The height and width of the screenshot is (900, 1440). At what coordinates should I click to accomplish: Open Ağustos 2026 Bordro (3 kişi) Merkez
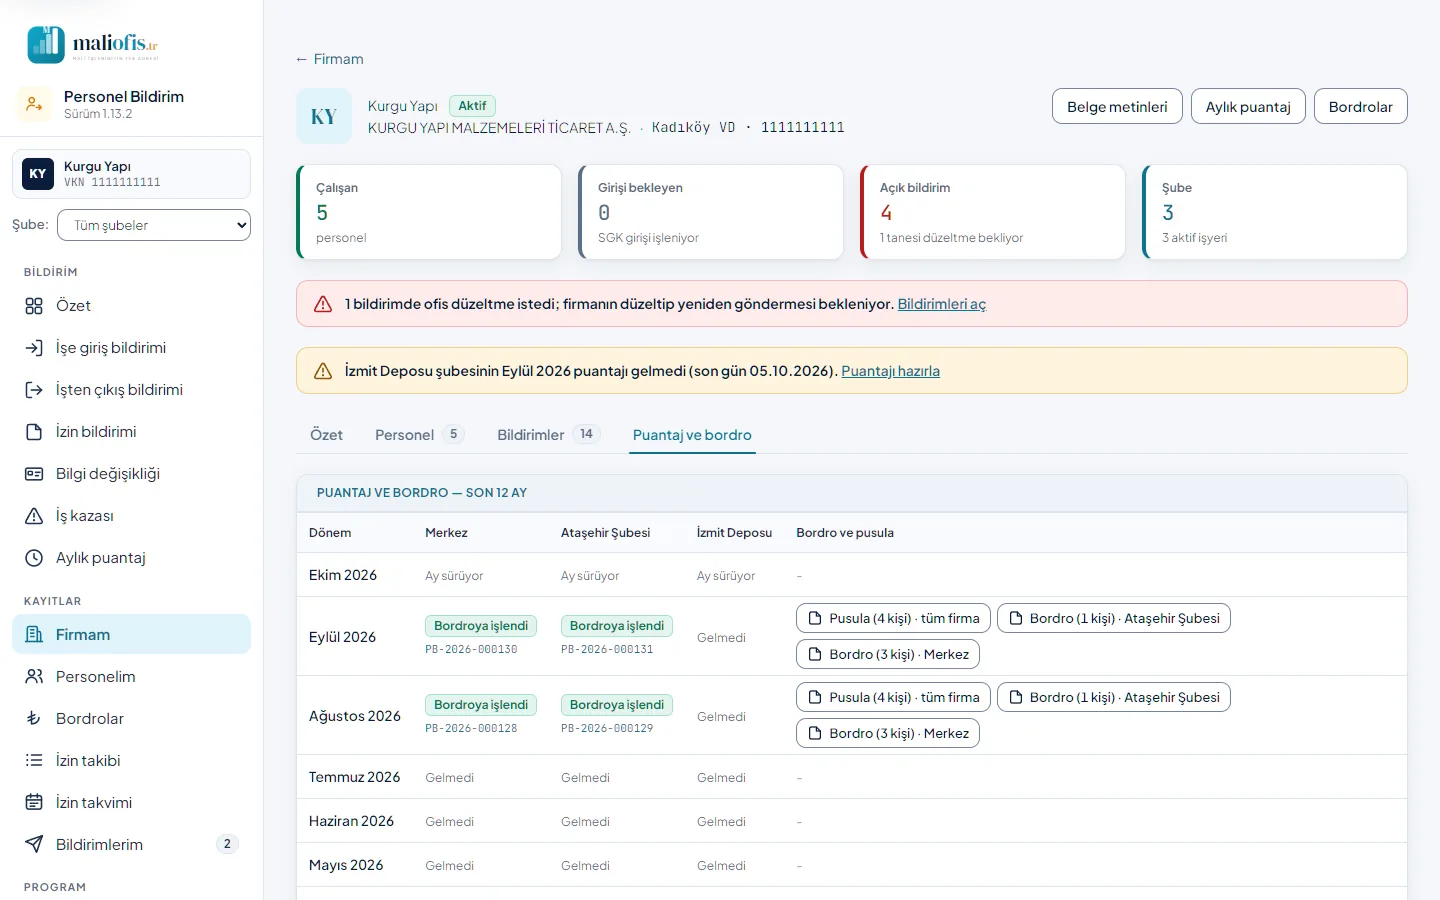coord(887,733)
